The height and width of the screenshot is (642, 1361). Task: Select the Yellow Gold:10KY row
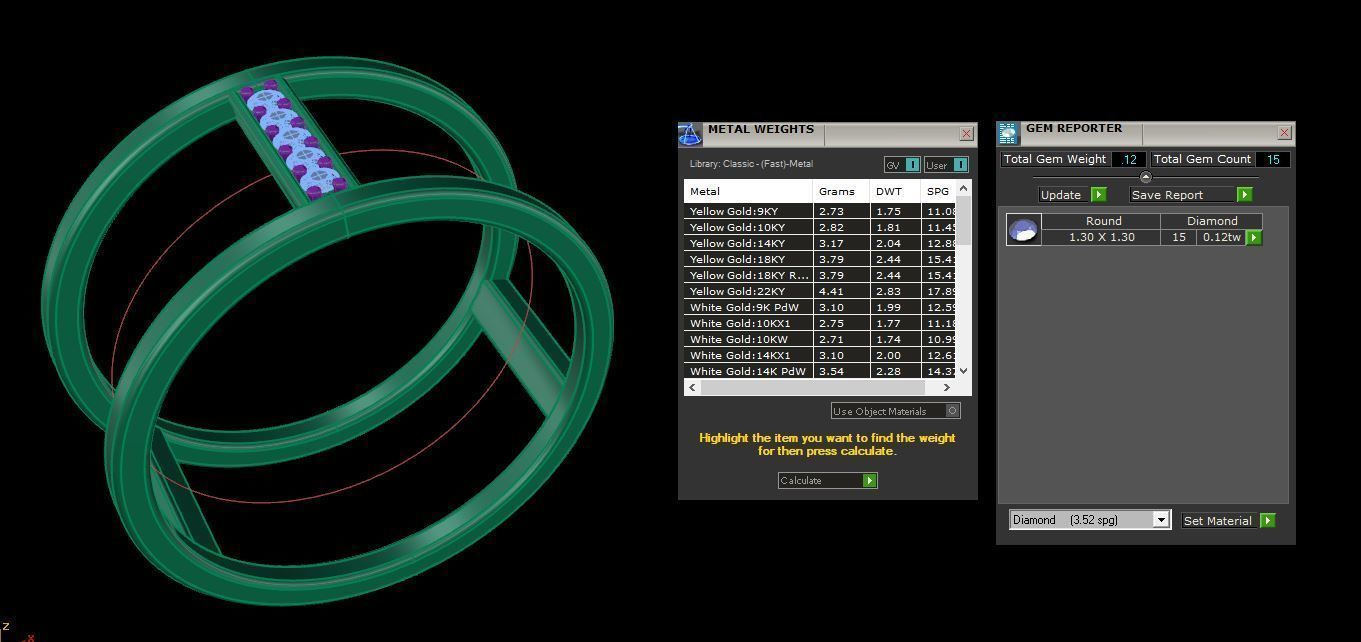coord(820,227)
